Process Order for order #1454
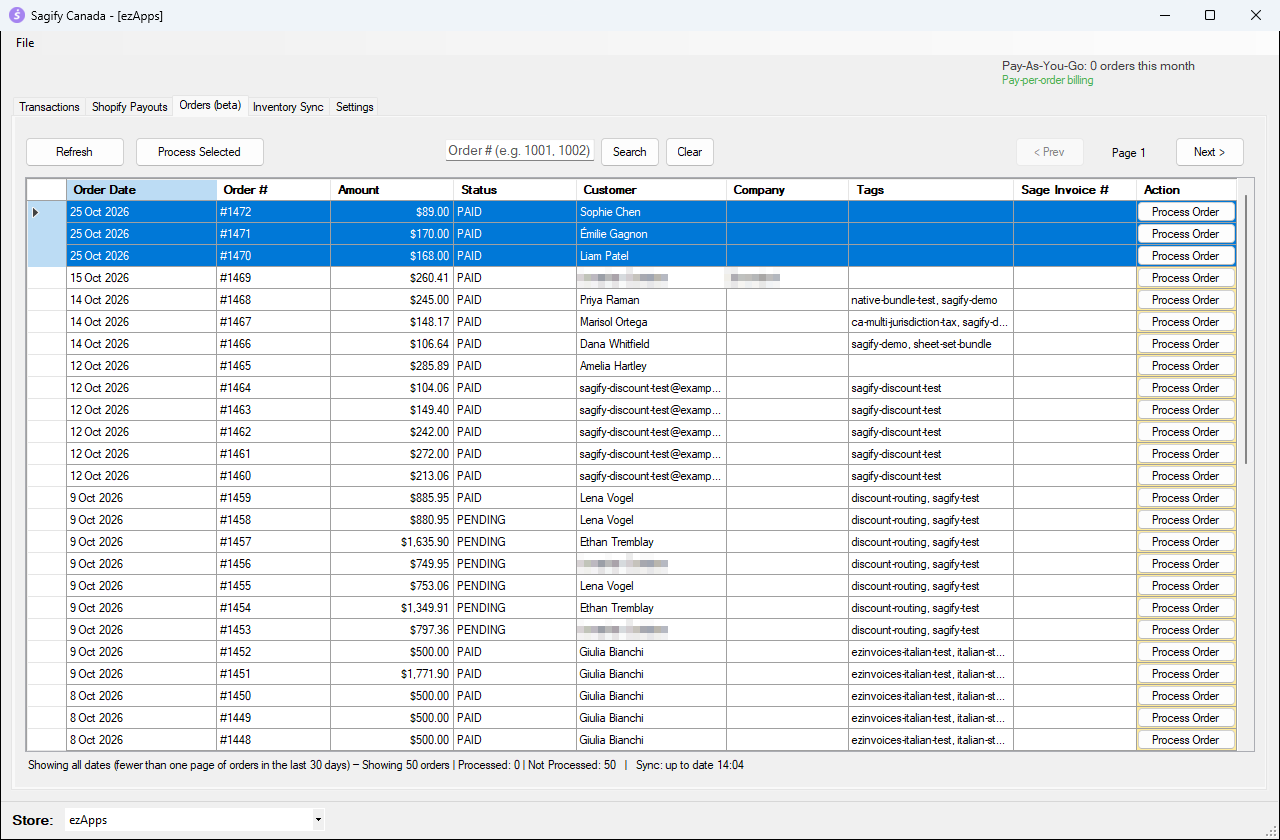 (1186, 608)
